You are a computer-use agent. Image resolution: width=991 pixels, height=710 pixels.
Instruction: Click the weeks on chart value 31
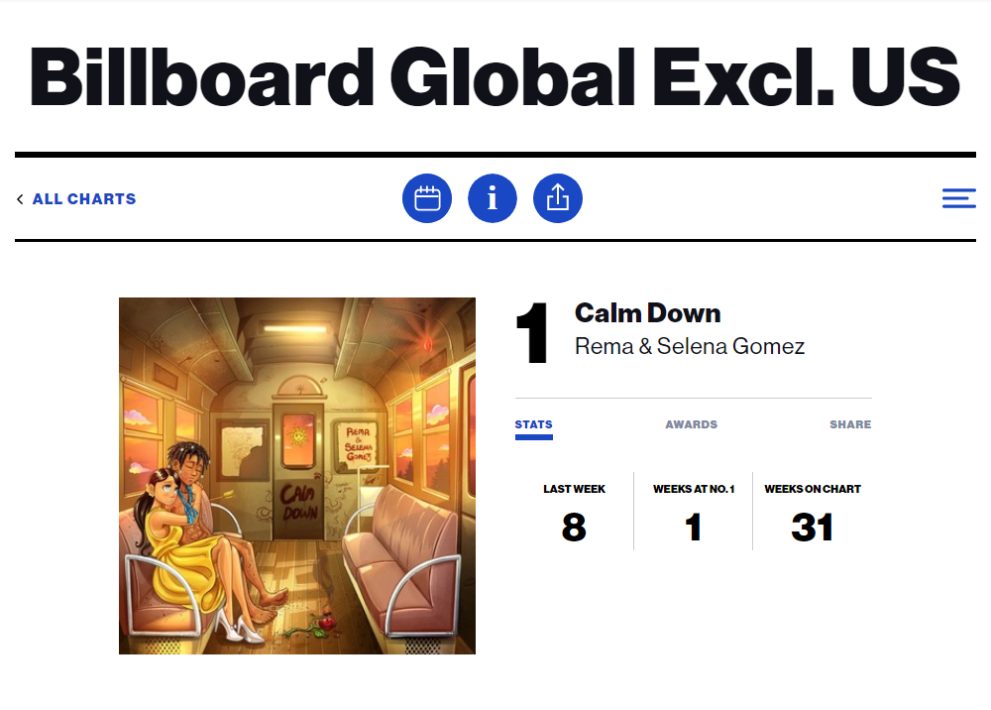click(812, 527)
